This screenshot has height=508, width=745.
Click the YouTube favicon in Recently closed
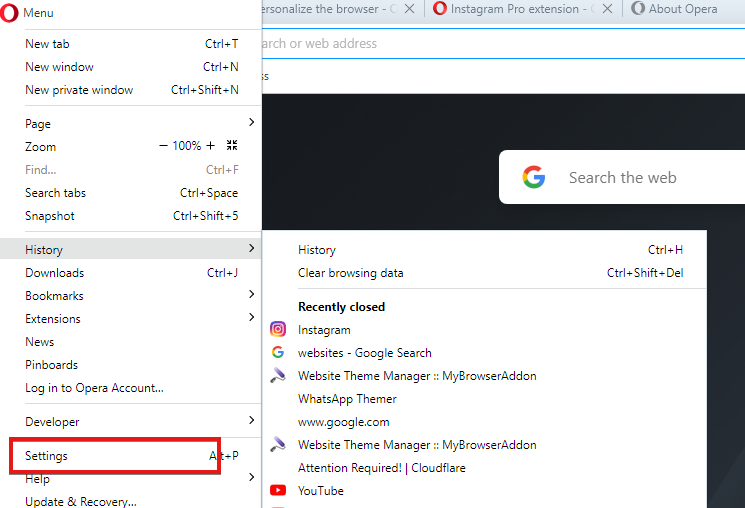(x=278, y=490)
